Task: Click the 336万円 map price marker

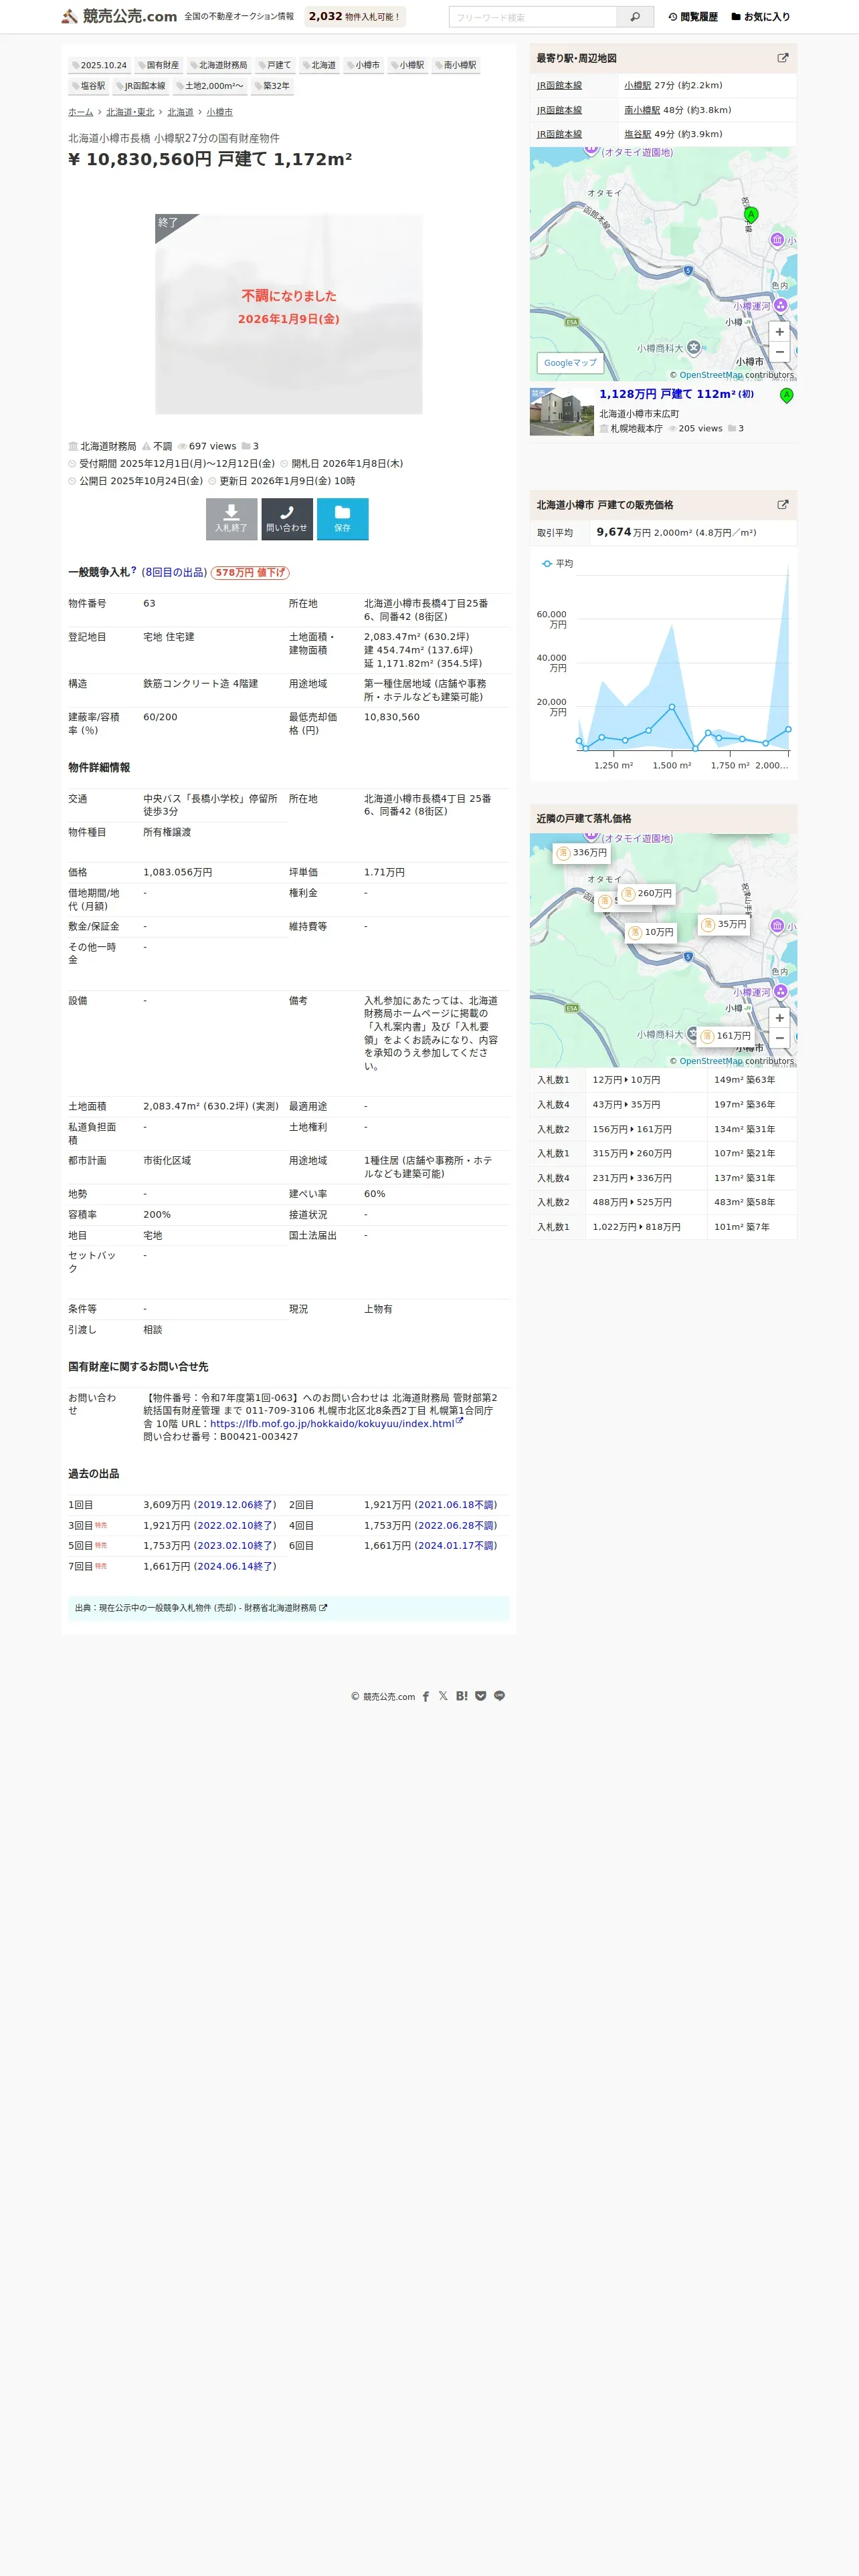Action: click(x=582, y=853)
